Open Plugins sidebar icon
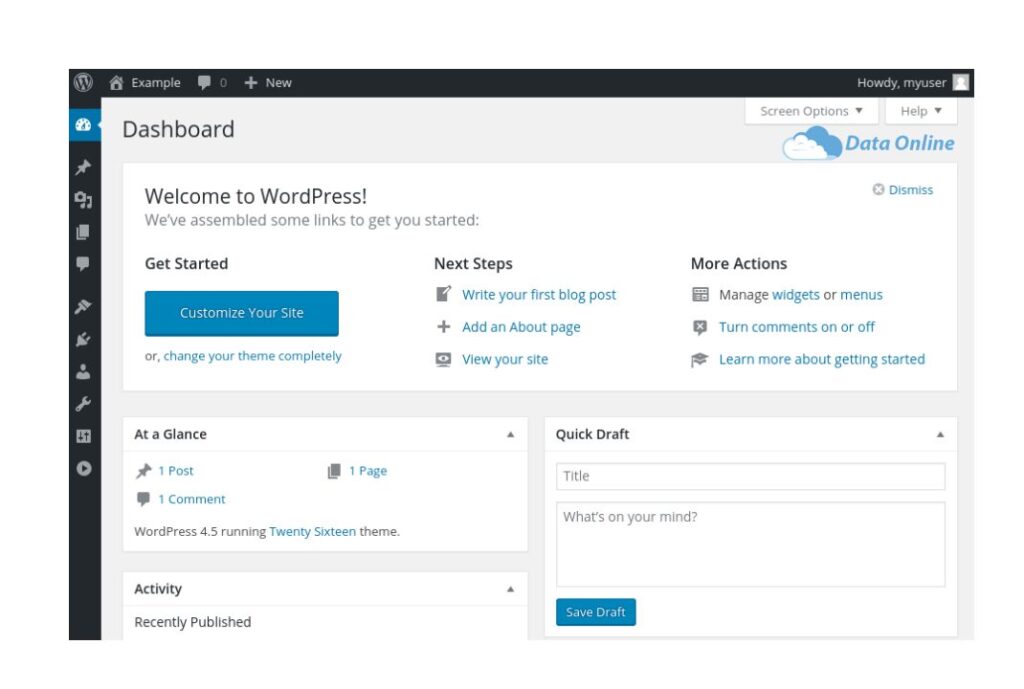The width and height of the screenshot is (1024, 689). click(83, 339)
